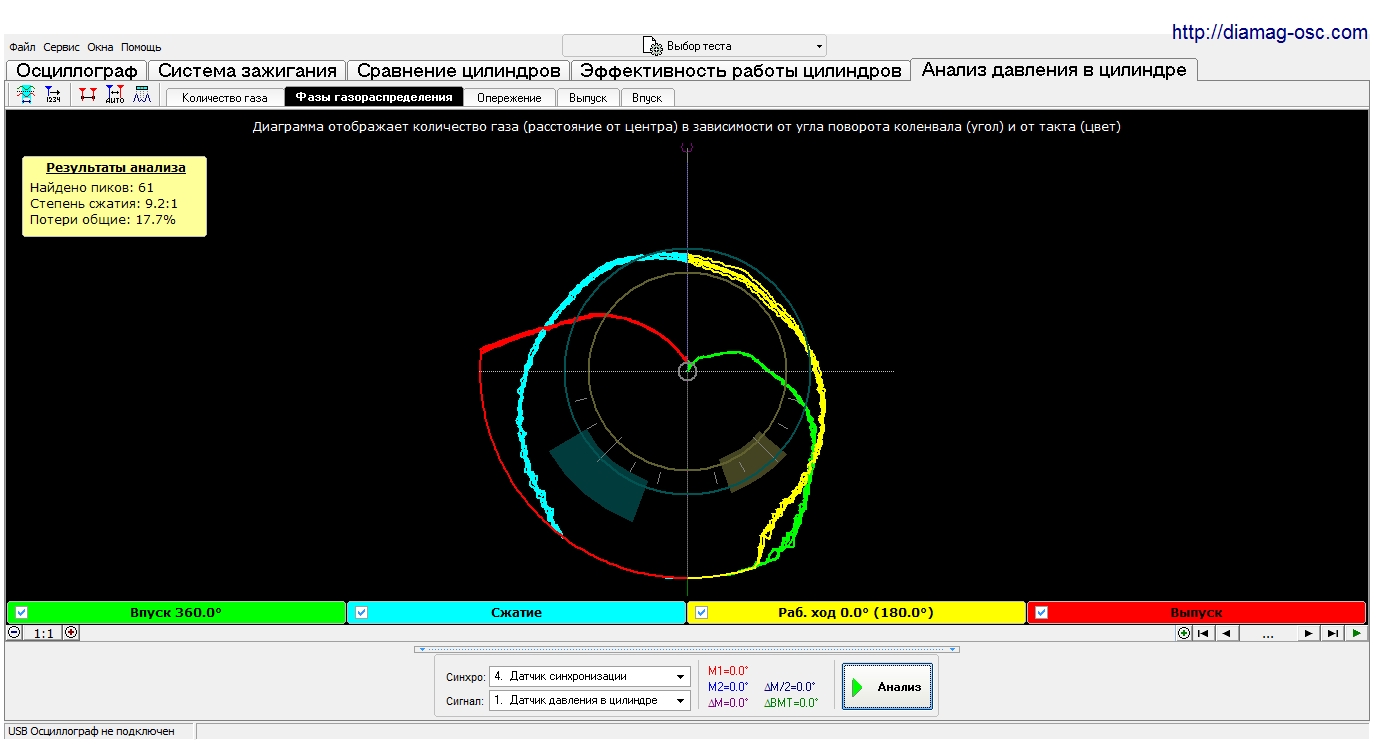Switch to the Сравнение цилиндров tab
Screen dimensions: 1382x744
(x=459, y=71)
